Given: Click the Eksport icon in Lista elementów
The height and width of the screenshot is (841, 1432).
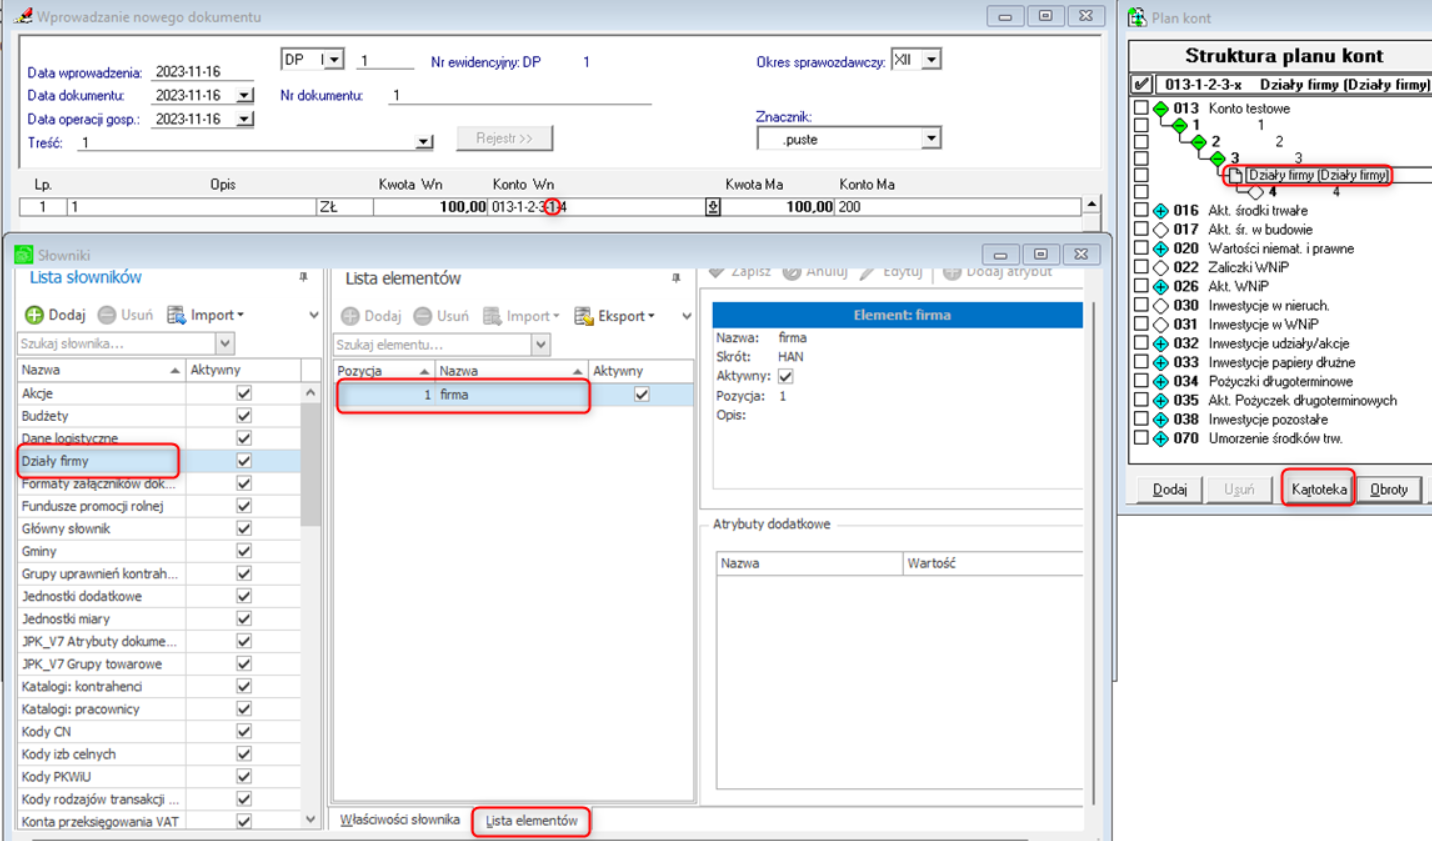Looking at the screenshot, I should [584, 316].
